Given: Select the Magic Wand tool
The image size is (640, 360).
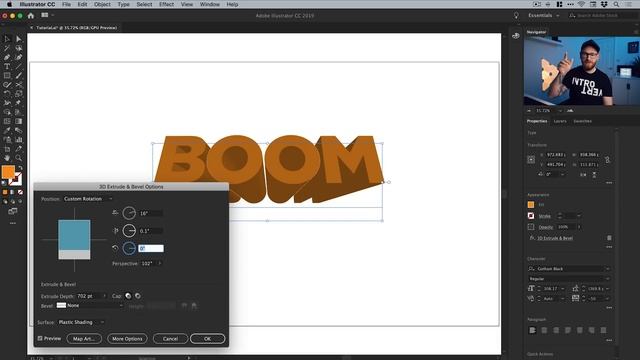Looking at the screenshot, I should pos(7,48).
